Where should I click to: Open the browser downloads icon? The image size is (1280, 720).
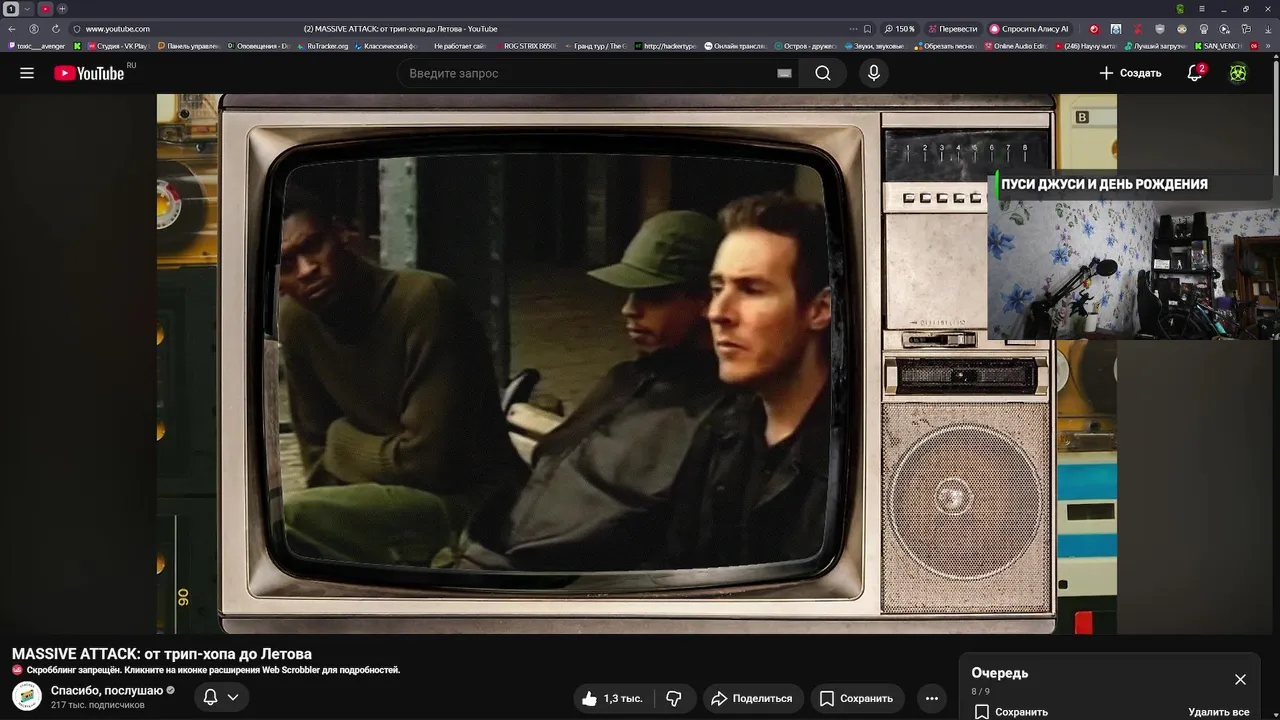(x=1268, y=29)
